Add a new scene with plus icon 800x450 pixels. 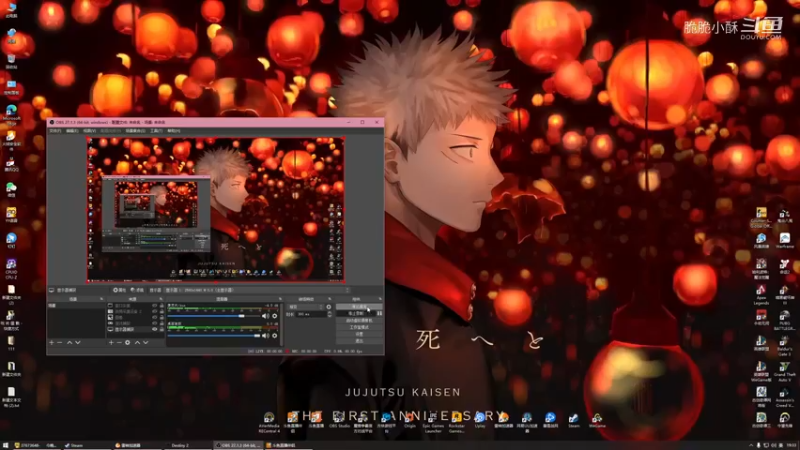(x=52, y=342)
